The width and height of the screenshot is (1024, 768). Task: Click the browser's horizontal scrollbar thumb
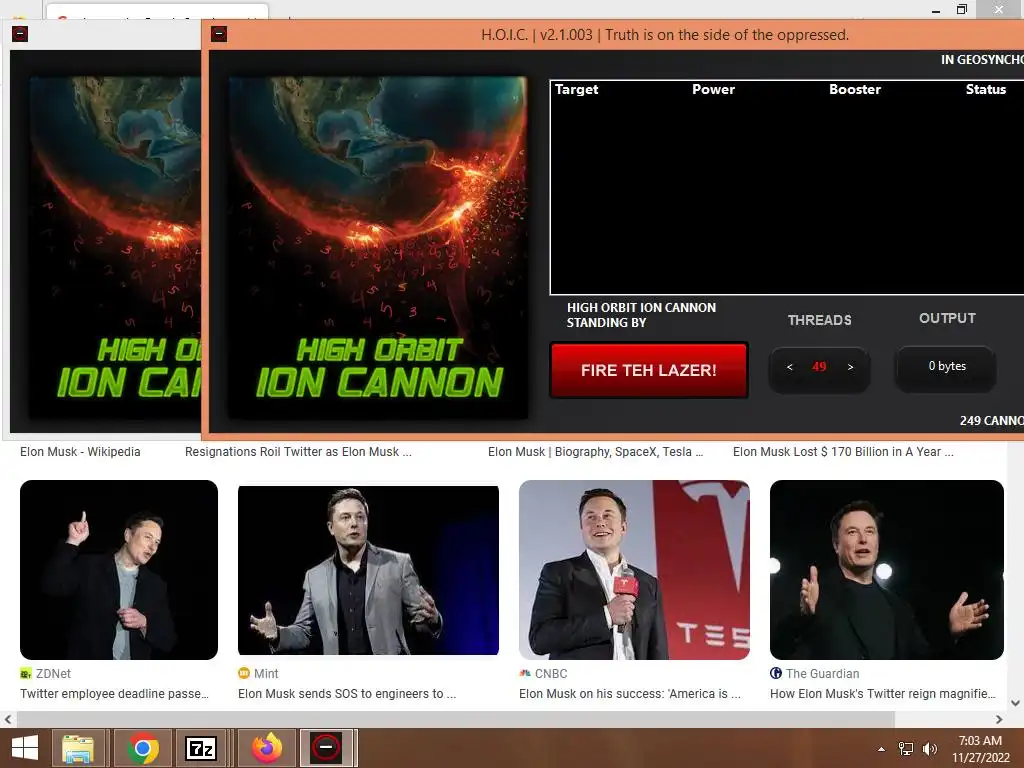click(455, 720)
